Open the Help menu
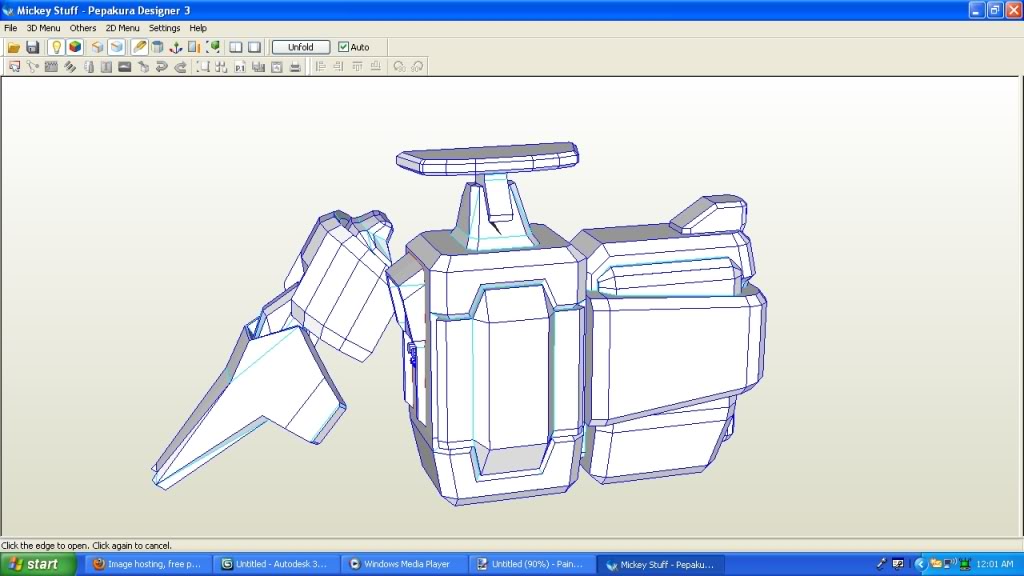Viewport: 1024px width, 576px height. [198, 28]
